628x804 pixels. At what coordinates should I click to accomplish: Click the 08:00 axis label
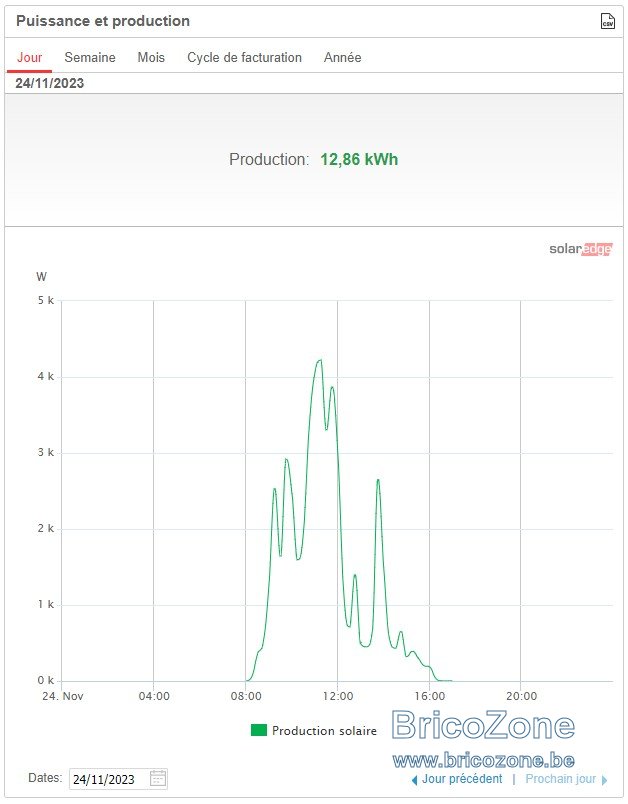tap(246, 696)
